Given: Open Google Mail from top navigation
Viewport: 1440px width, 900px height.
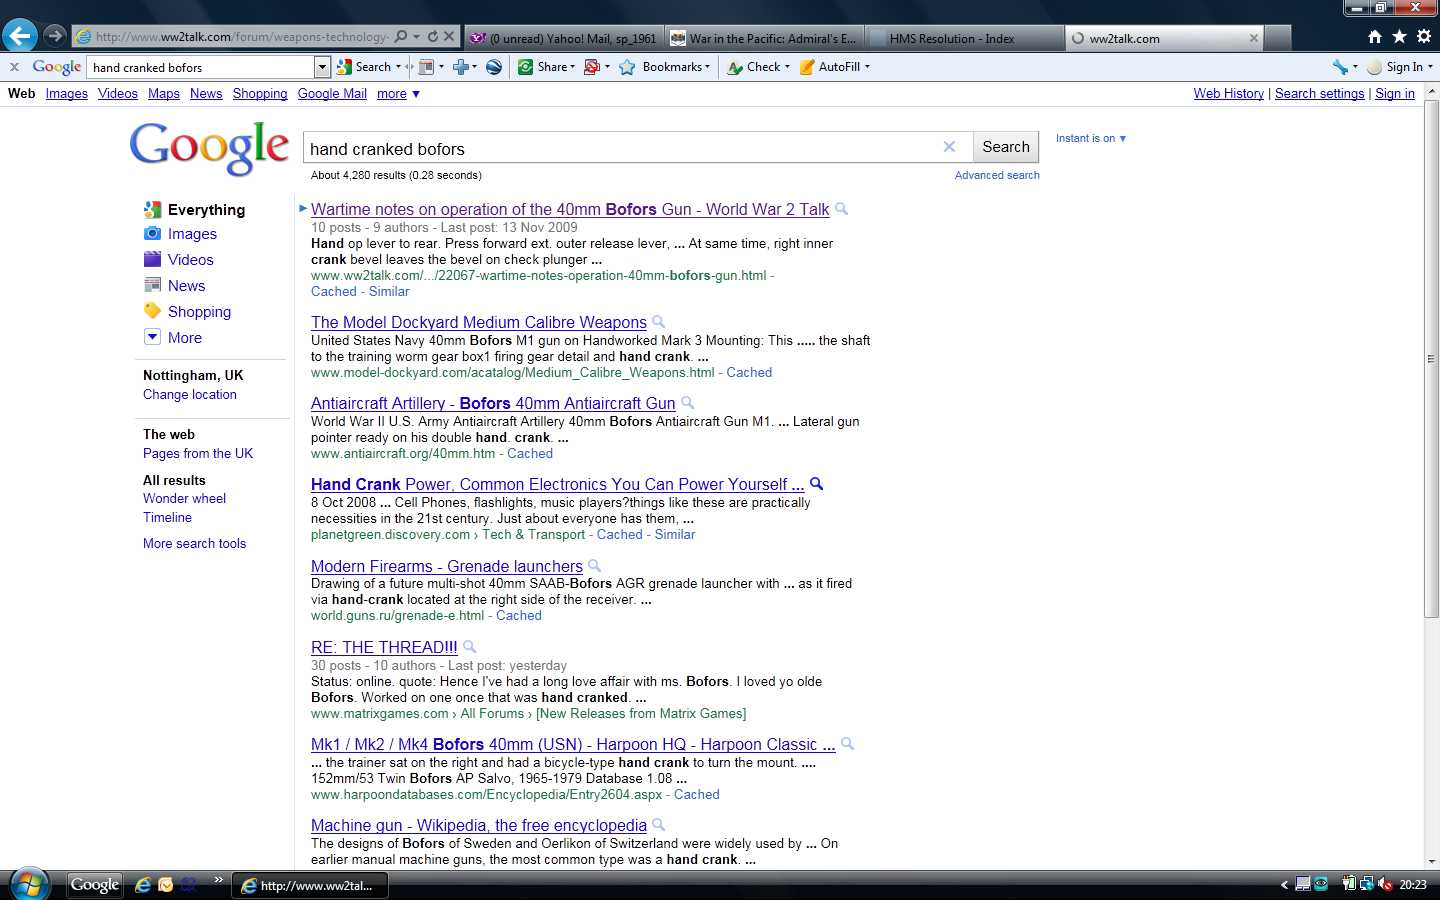Looking at the screenshot, I should (332, 93).
